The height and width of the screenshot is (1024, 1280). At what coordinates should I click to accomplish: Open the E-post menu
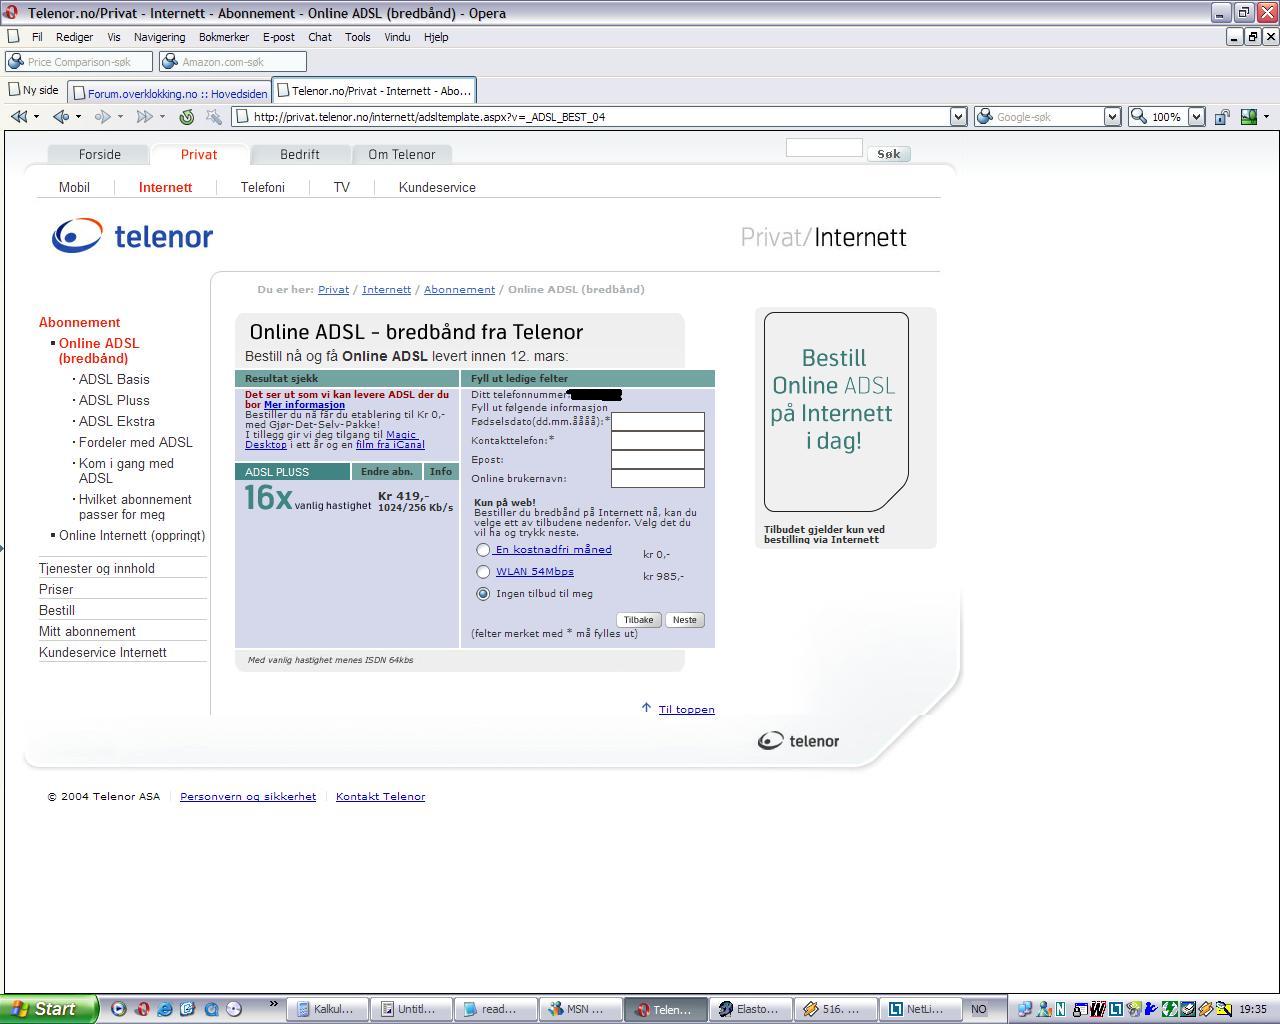click(278, 37)
